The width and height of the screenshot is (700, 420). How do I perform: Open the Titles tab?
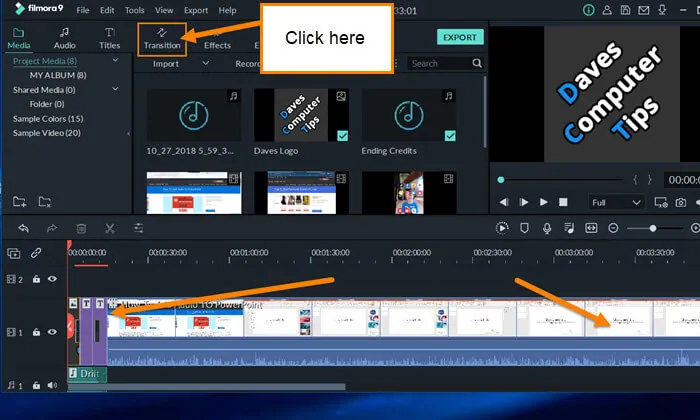(109, 38)
